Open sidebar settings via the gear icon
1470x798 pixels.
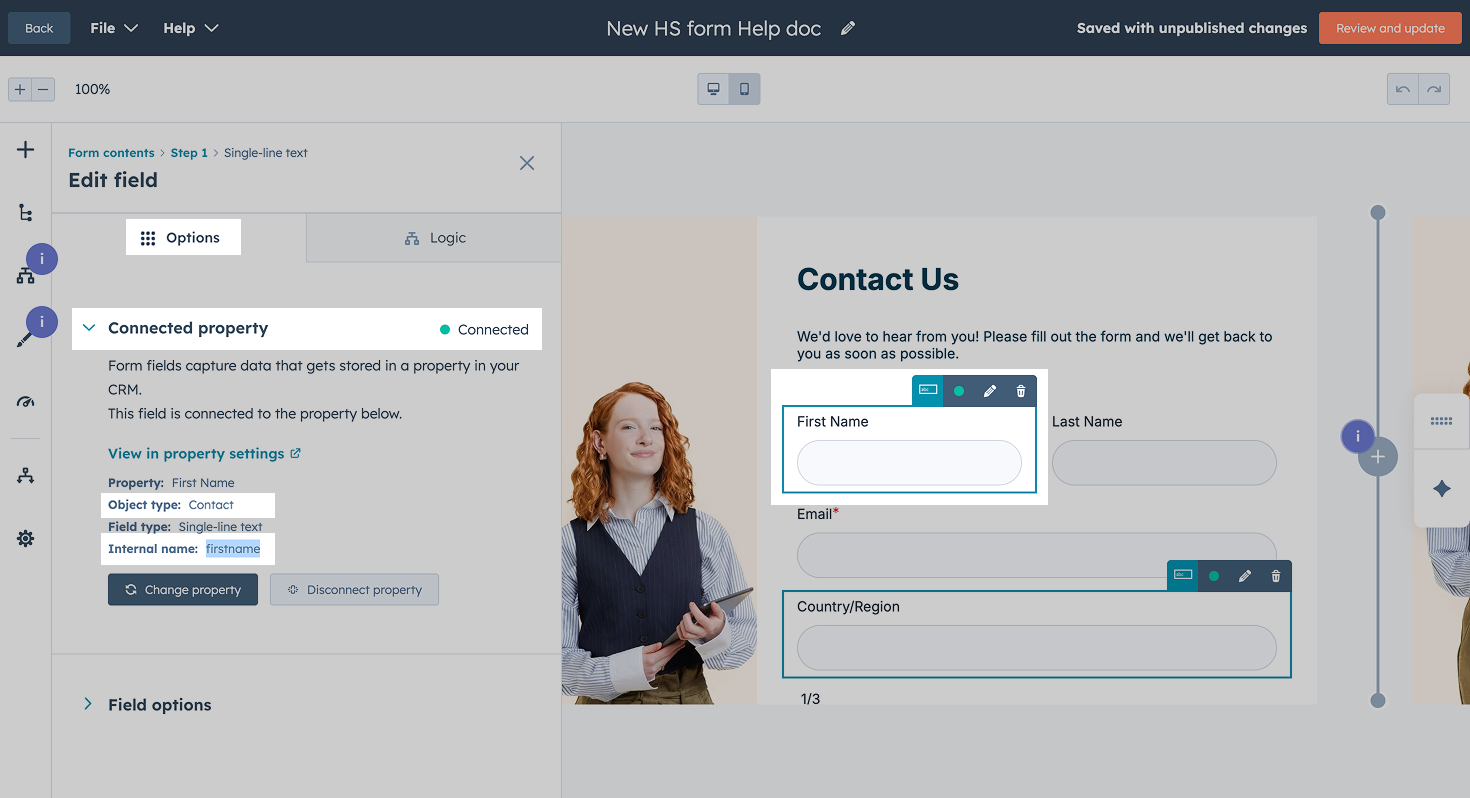(x=24, y=538)
